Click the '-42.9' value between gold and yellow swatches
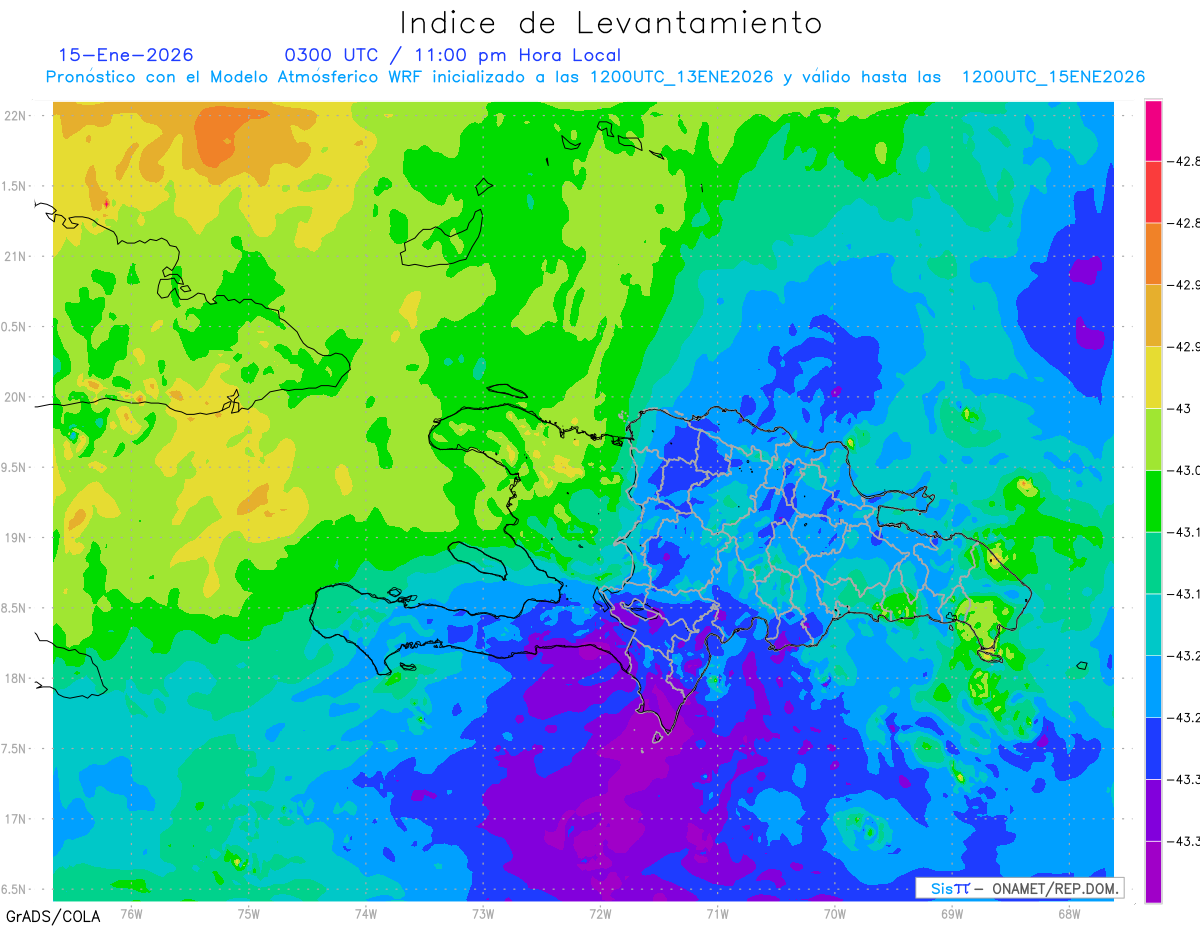1200x927 pixels. click(1185, 347)
